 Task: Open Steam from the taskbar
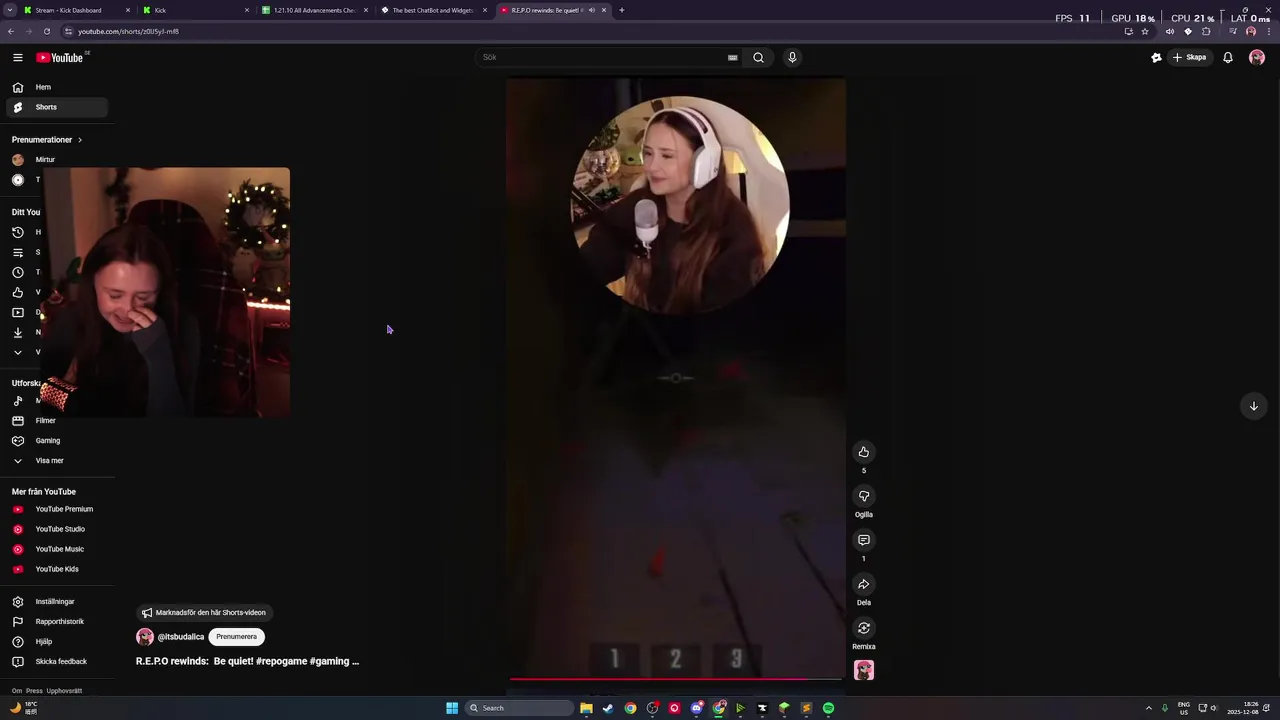(608, 708)
